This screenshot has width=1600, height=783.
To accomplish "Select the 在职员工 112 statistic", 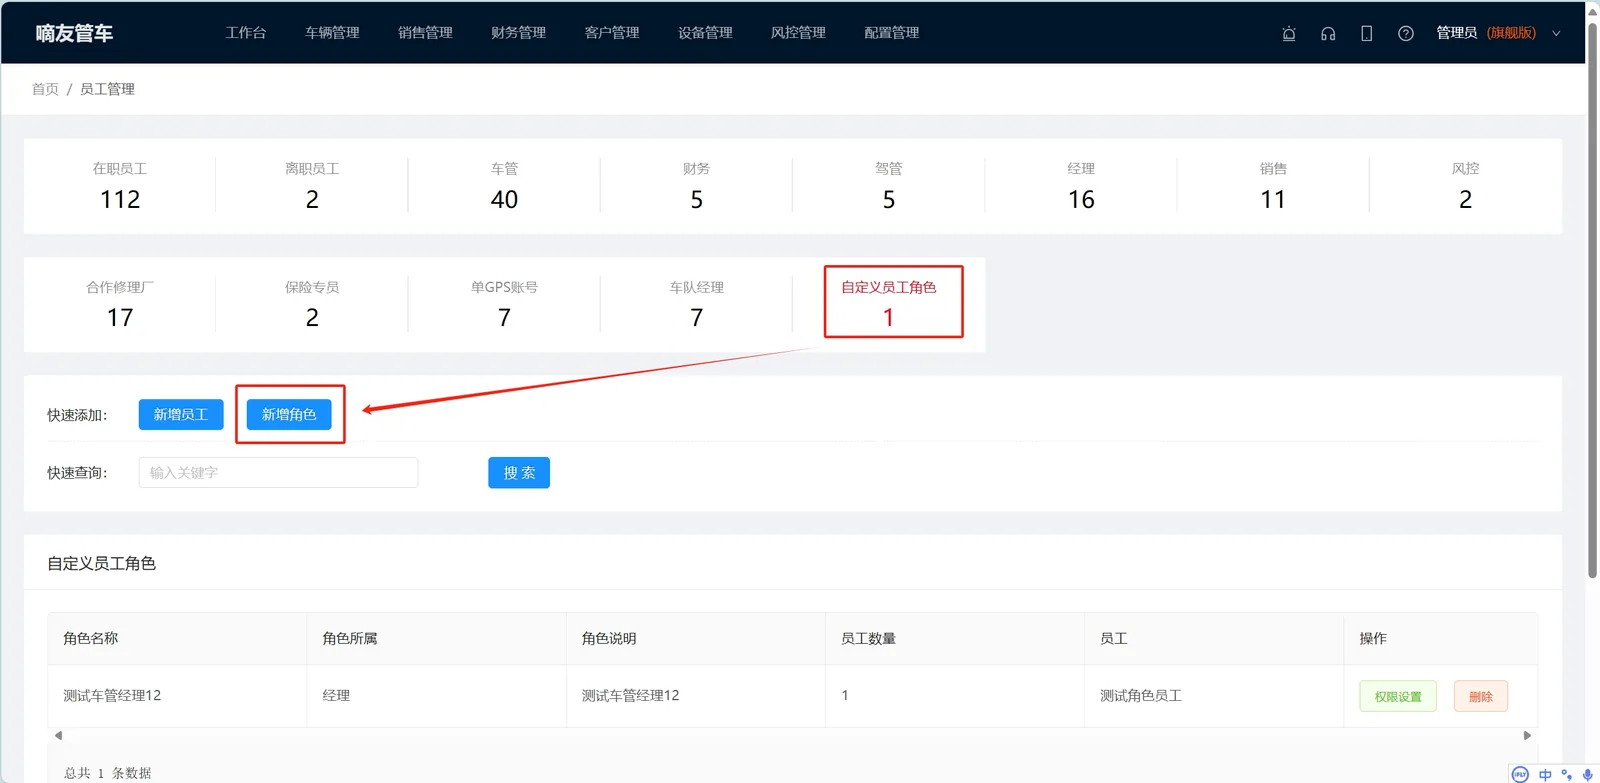I will (120, 186).
